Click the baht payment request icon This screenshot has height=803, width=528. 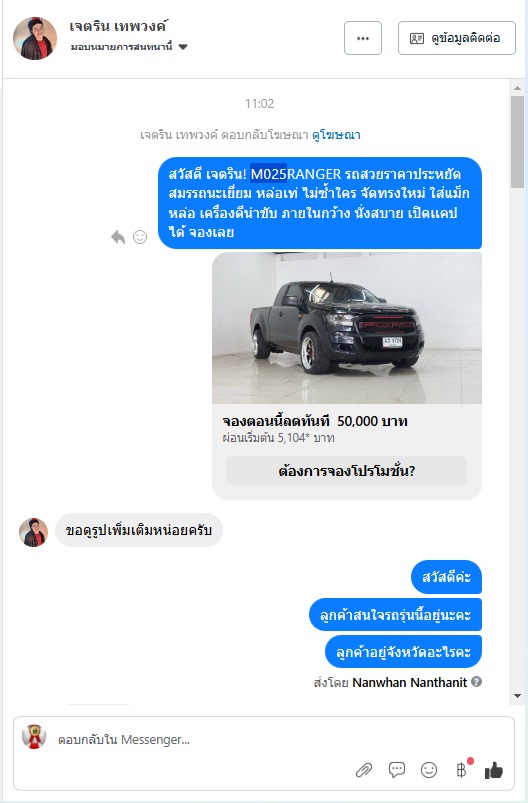pos(461,770)
